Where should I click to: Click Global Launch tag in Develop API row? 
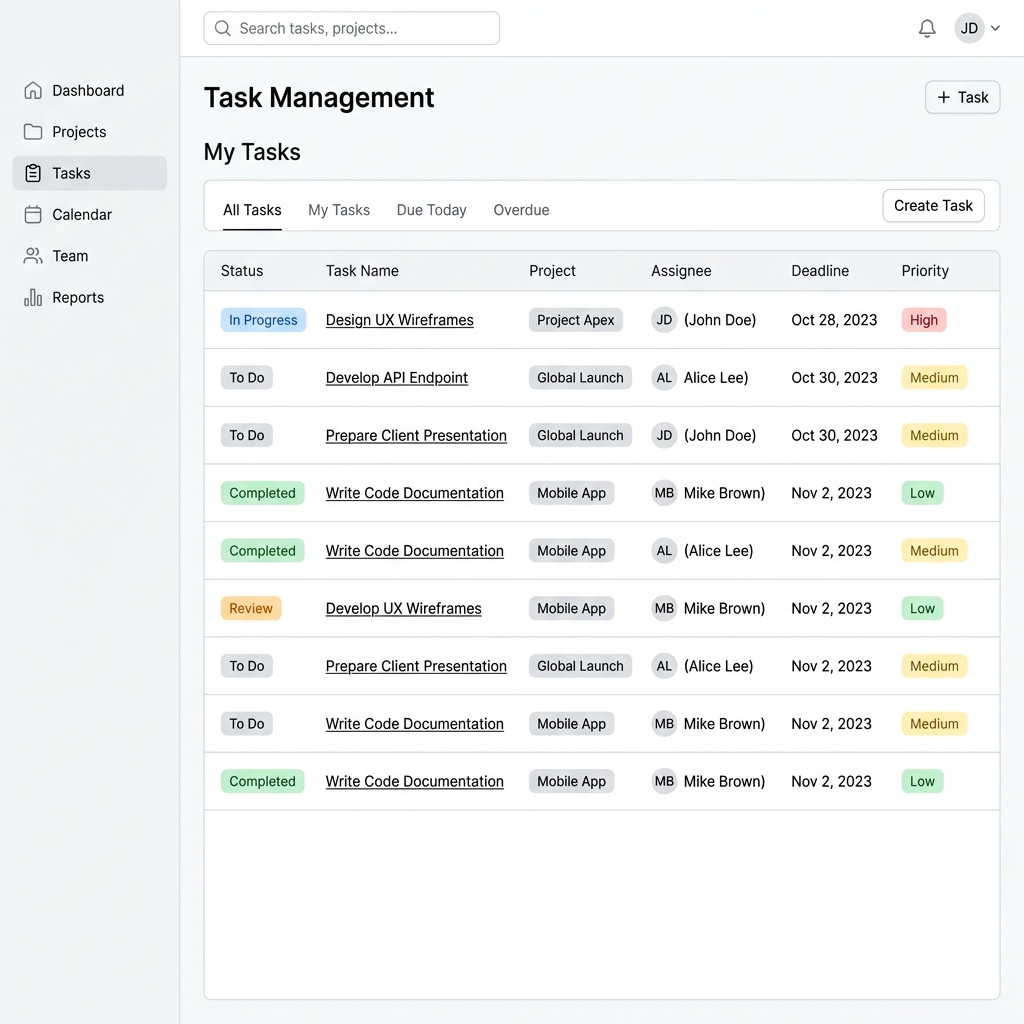click(x=580, y=377)
